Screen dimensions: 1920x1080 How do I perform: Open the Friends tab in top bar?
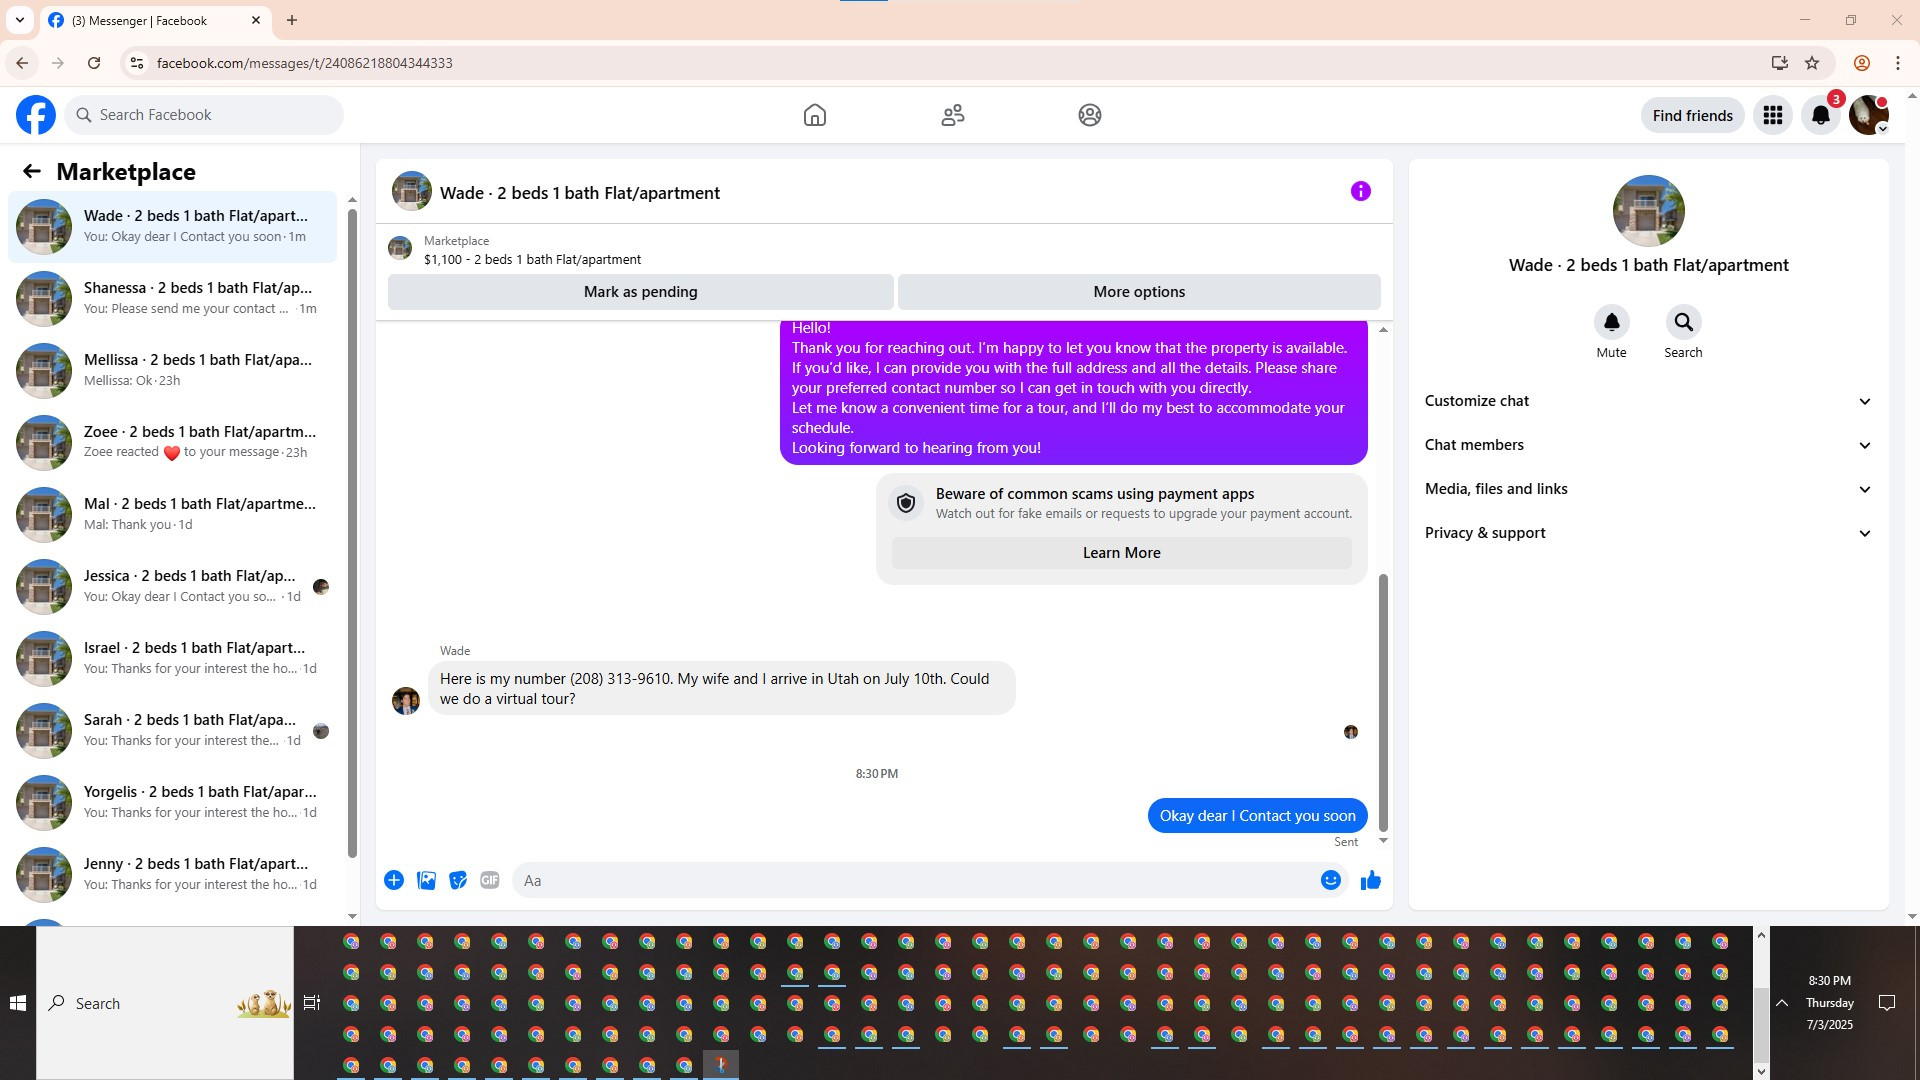(952, 115)
